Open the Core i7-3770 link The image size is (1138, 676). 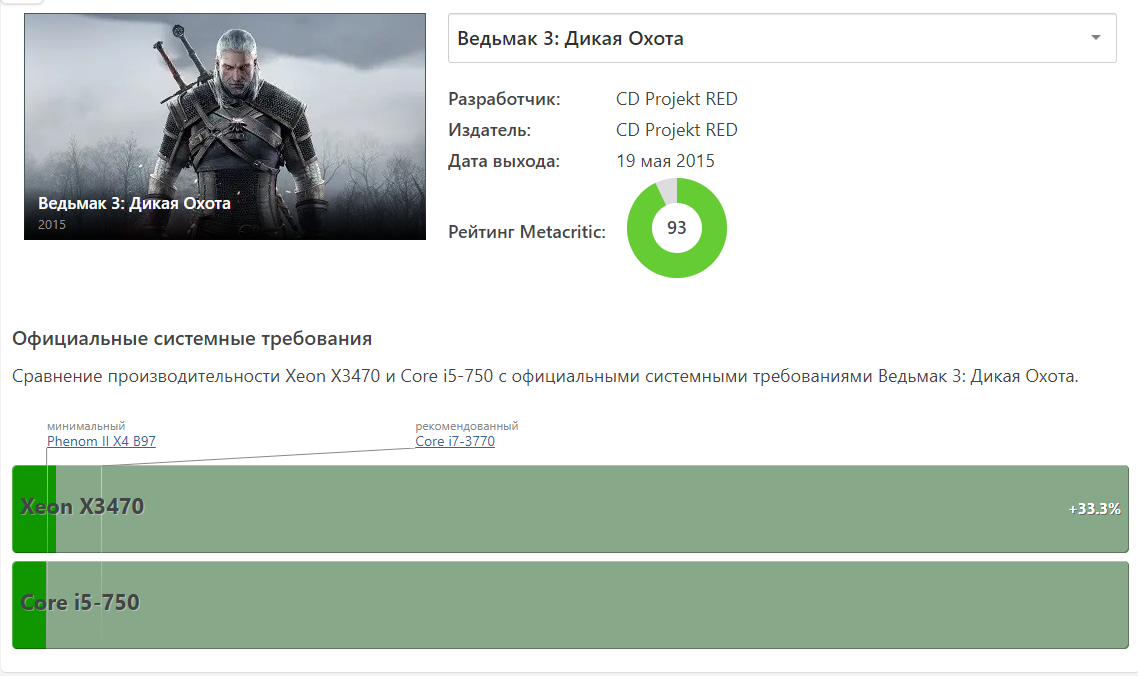point(455,441)
